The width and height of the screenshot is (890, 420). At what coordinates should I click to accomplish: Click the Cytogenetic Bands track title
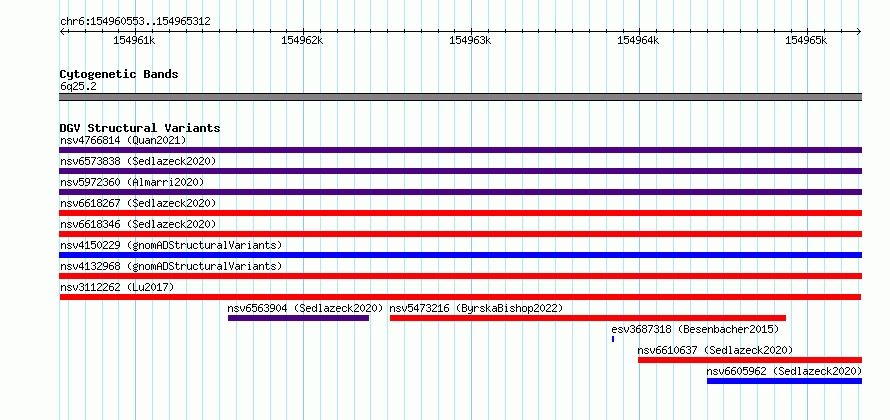pyautogui.click(x=119, y=74)
